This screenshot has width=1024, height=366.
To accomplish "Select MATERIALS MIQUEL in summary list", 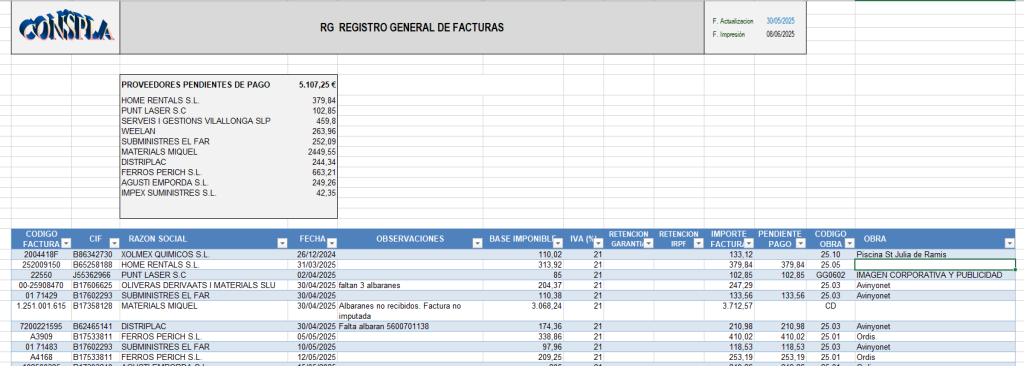I will tap(159, 152).
